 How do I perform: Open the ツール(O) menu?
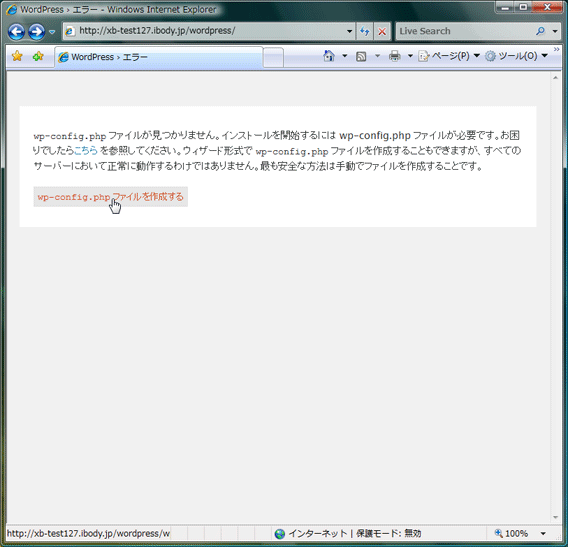tap(516, 56)
